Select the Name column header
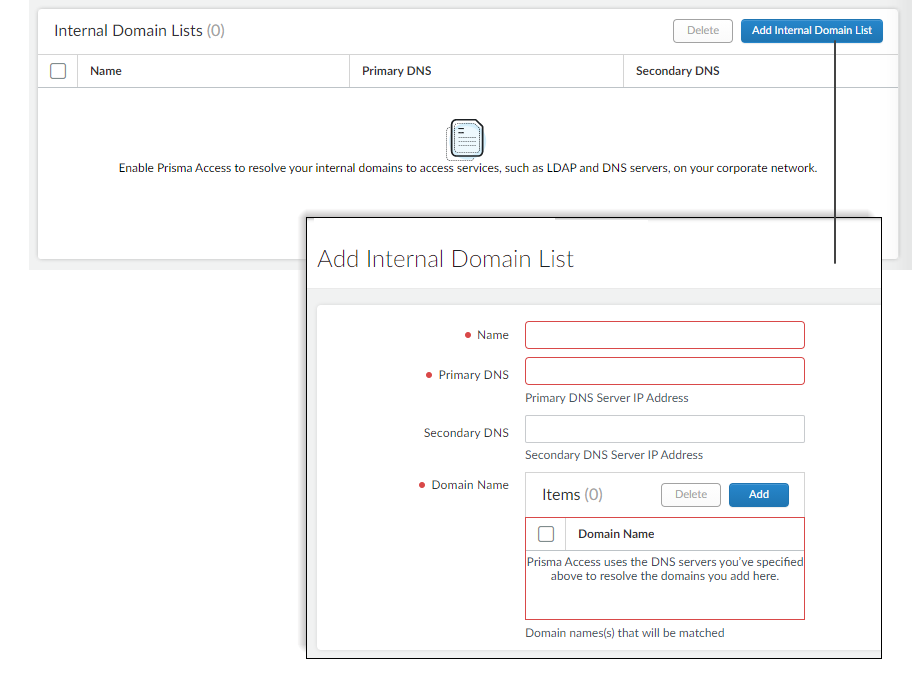 [105, 70]
